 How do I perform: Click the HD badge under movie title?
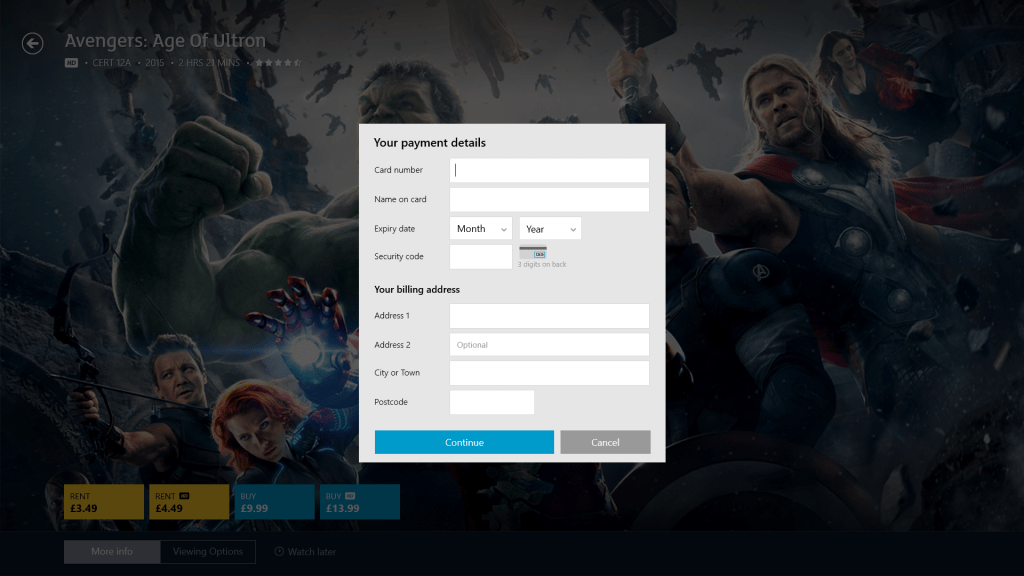click(71, 62)
